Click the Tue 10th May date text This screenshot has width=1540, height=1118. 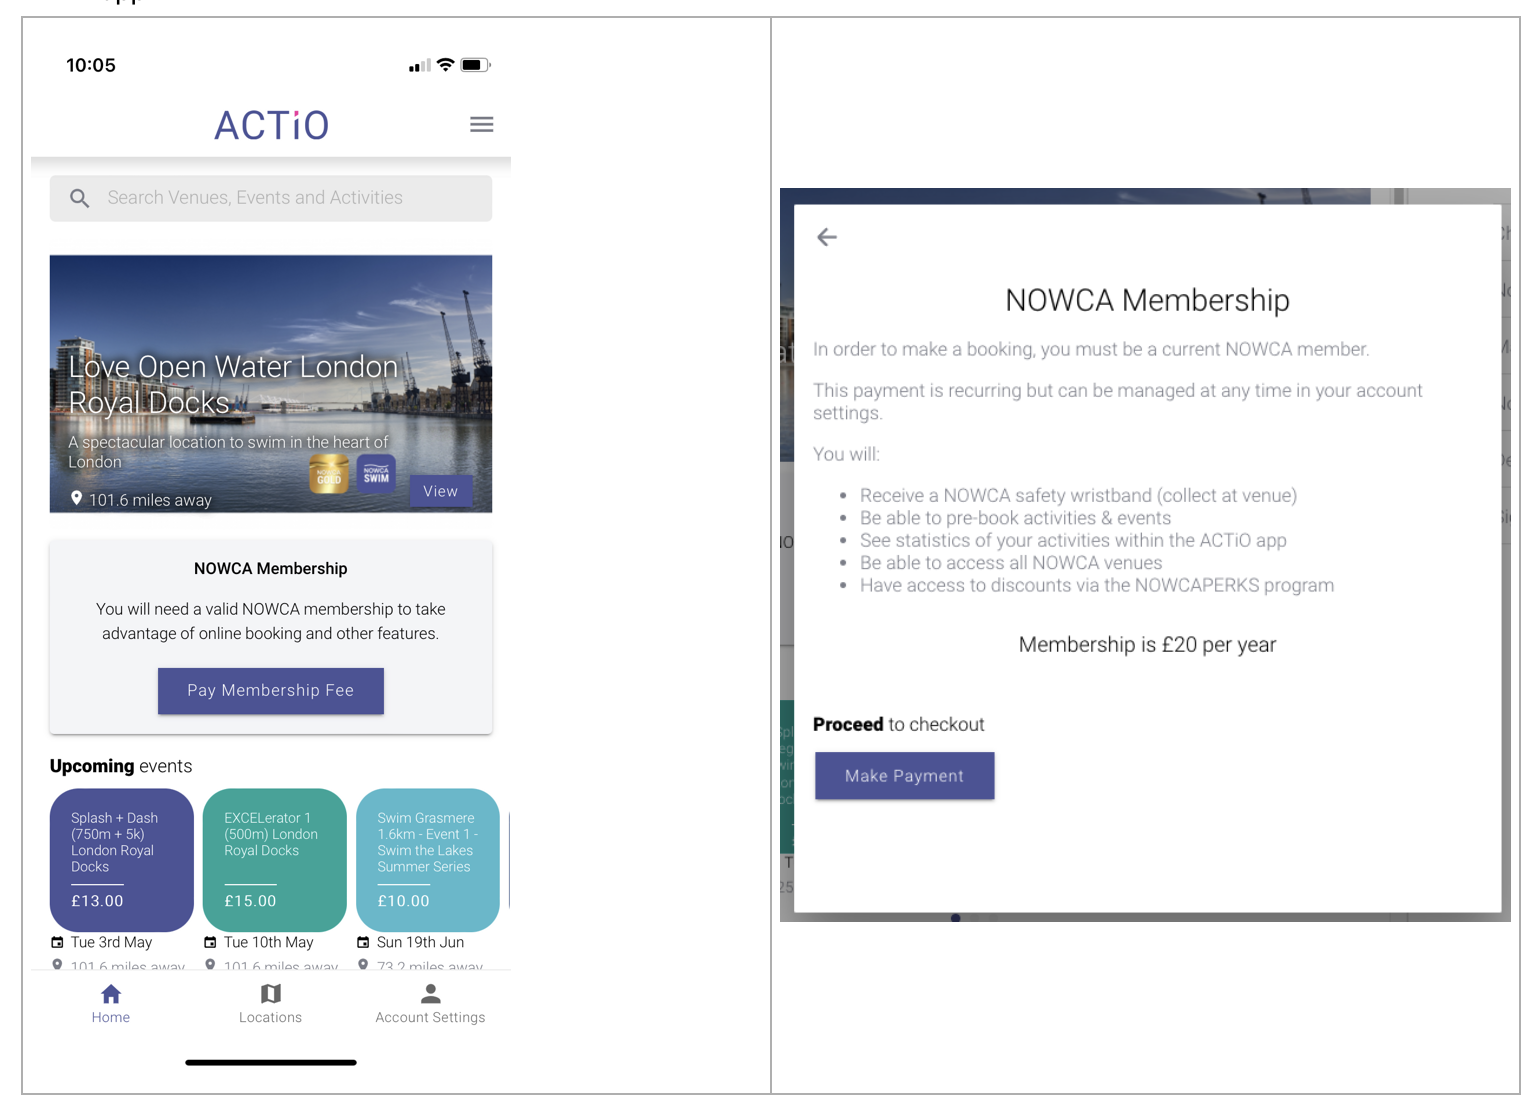tap(269, 942)
